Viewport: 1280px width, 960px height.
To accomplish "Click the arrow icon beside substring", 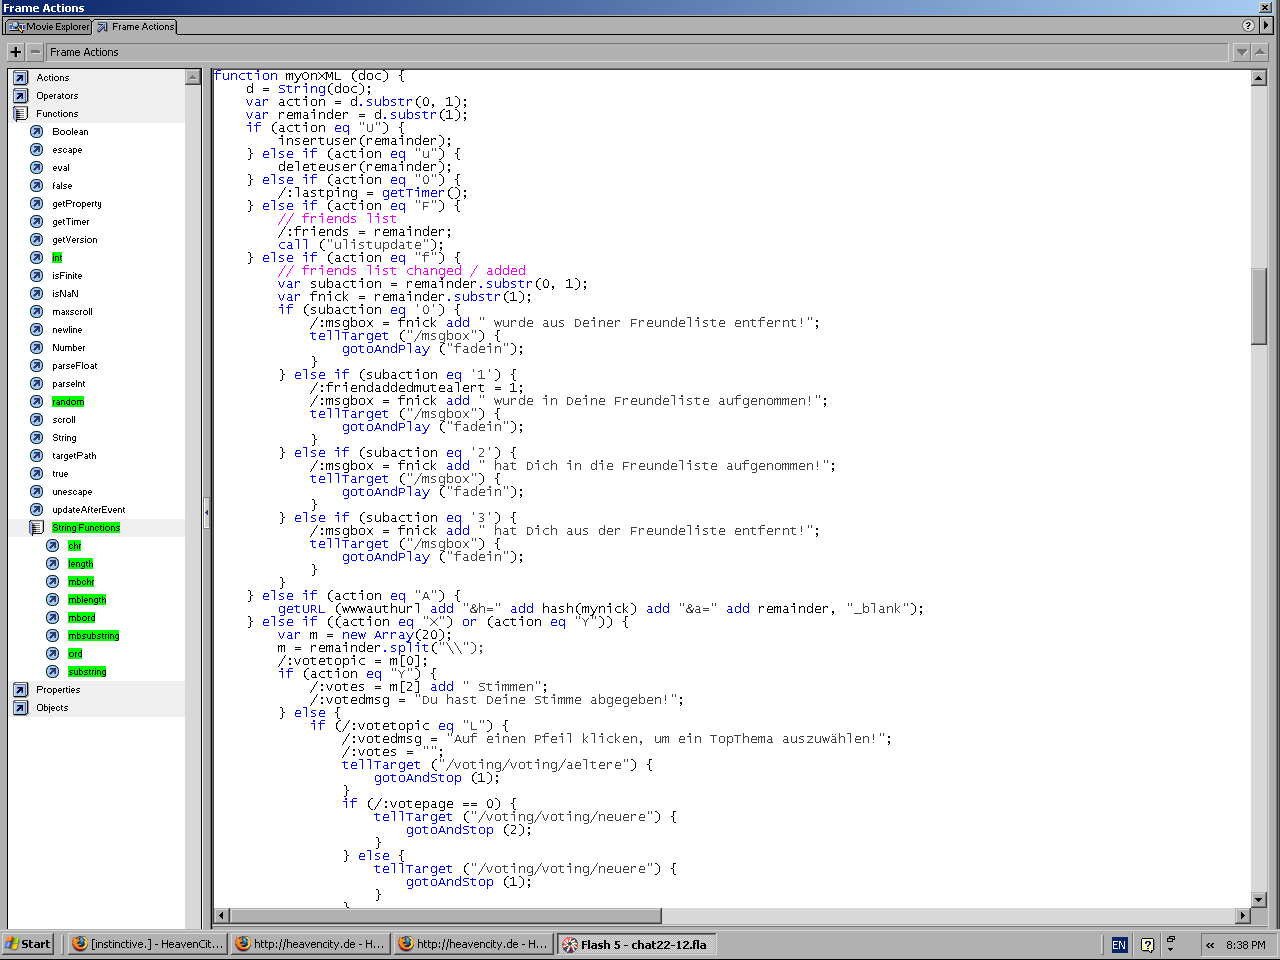I will (x=53, y=672).
